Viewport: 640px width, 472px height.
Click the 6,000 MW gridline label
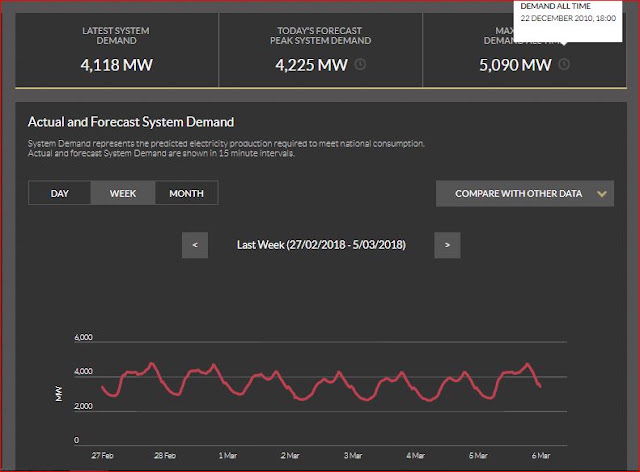point(83,337)
